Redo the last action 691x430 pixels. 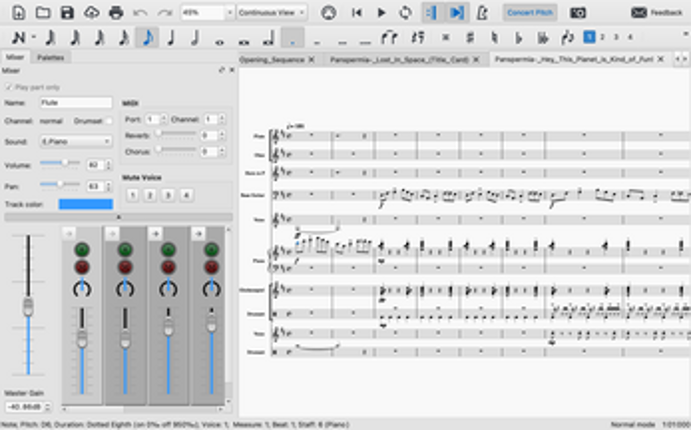point(165,12)
